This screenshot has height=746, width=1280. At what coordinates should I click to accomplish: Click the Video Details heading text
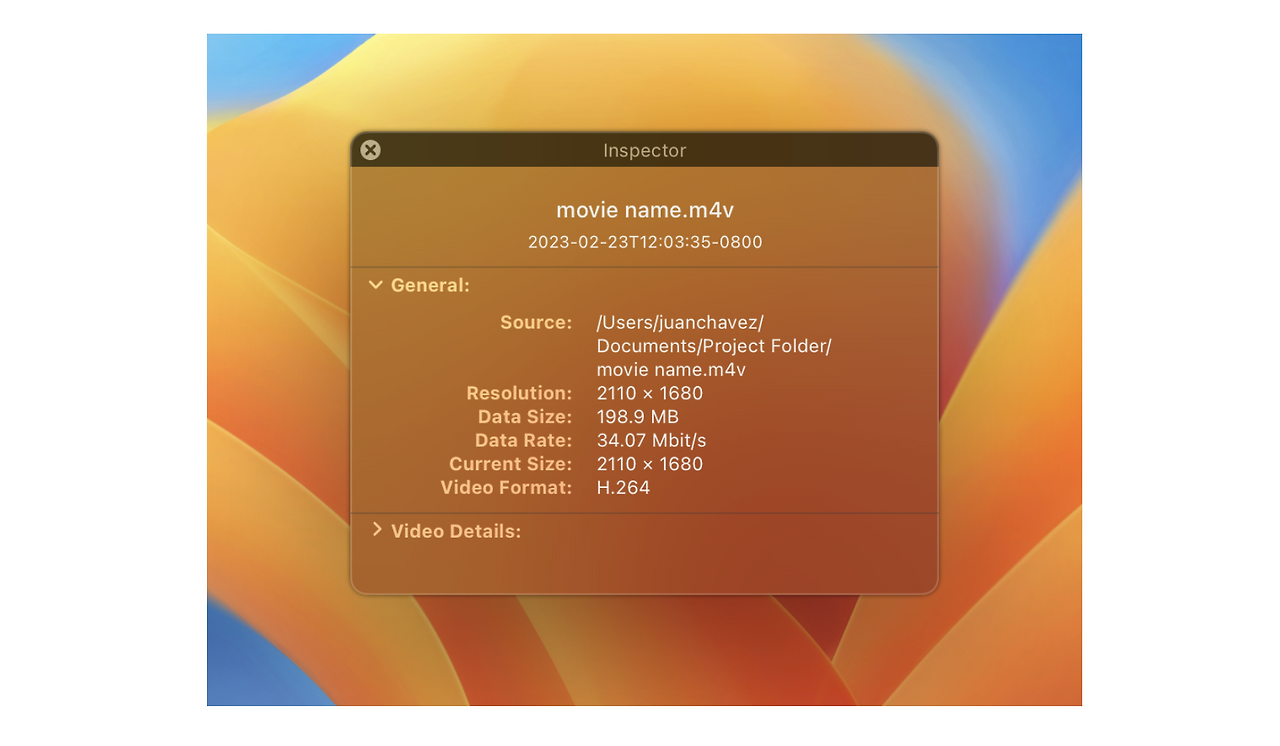coord(456,531)
